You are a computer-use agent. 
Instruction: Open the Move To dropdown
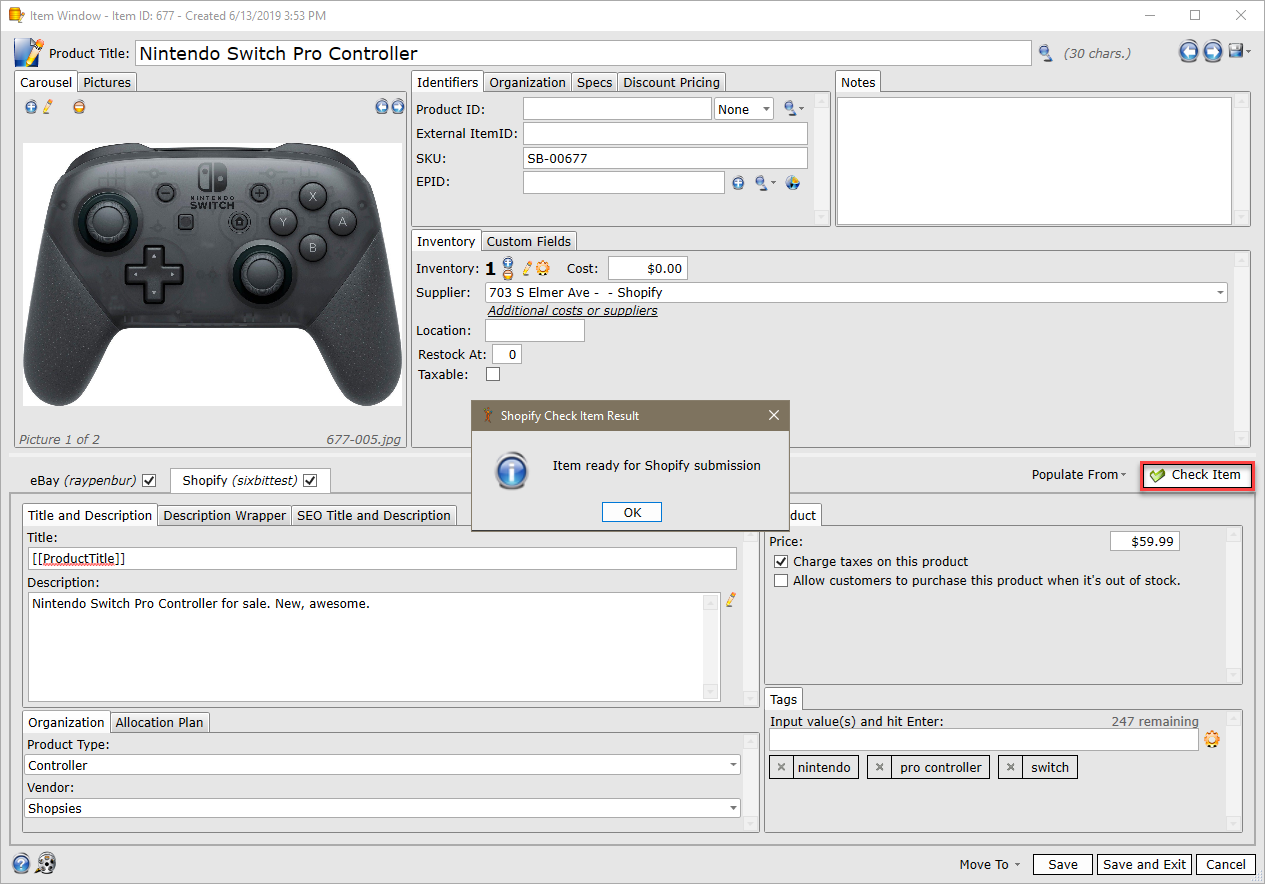point(990,865)
